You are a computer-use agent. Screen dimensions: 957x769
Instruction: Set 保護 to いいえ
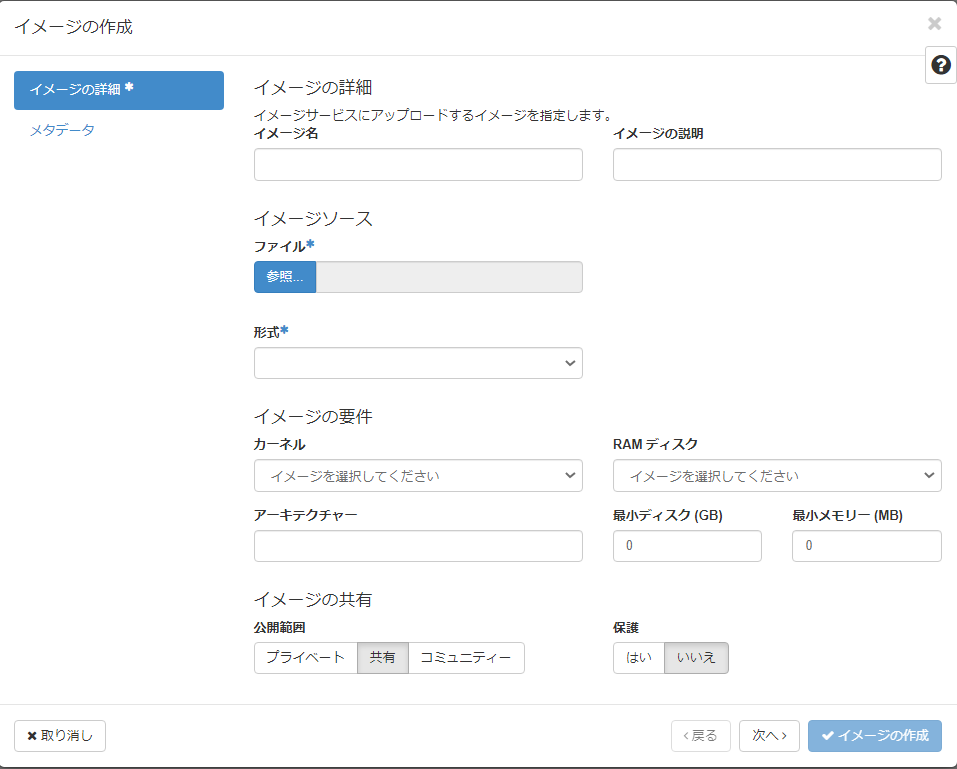696,658
